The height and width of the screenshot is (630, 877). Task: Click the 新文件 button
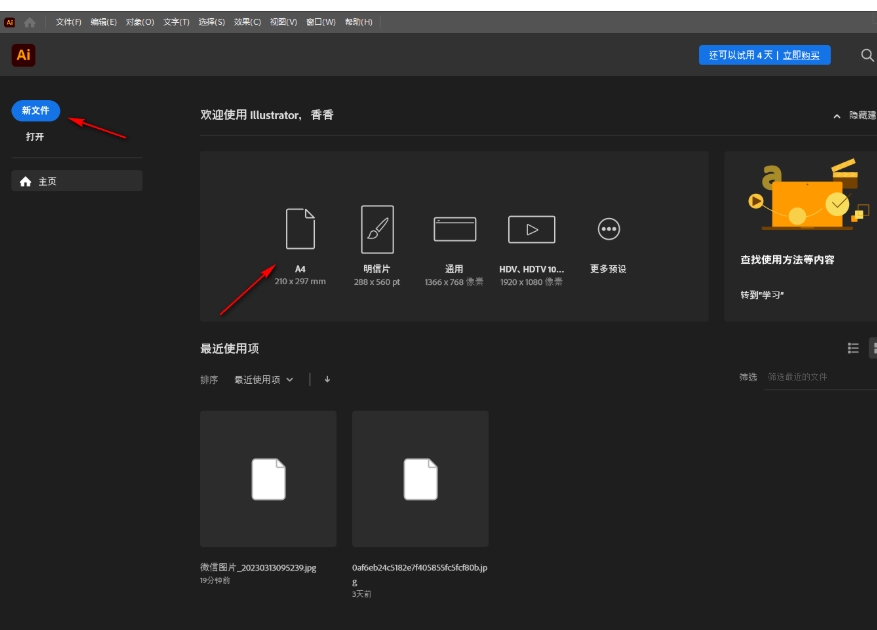click(x=36, y=110)
